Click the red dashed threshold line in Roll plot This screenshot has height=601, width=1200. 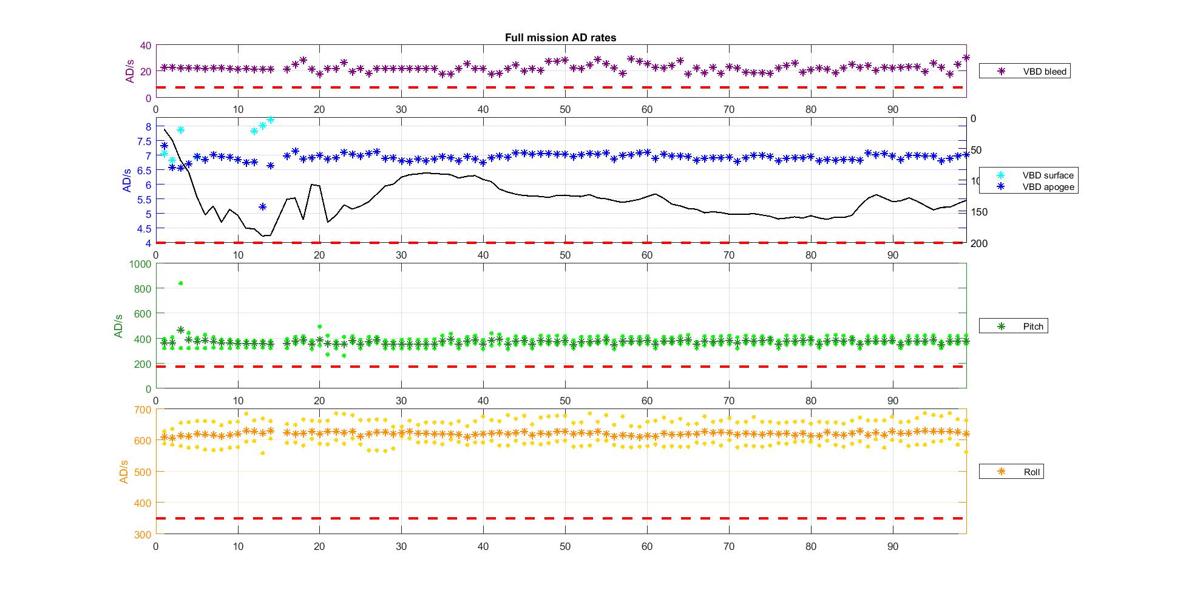point(560,518)
